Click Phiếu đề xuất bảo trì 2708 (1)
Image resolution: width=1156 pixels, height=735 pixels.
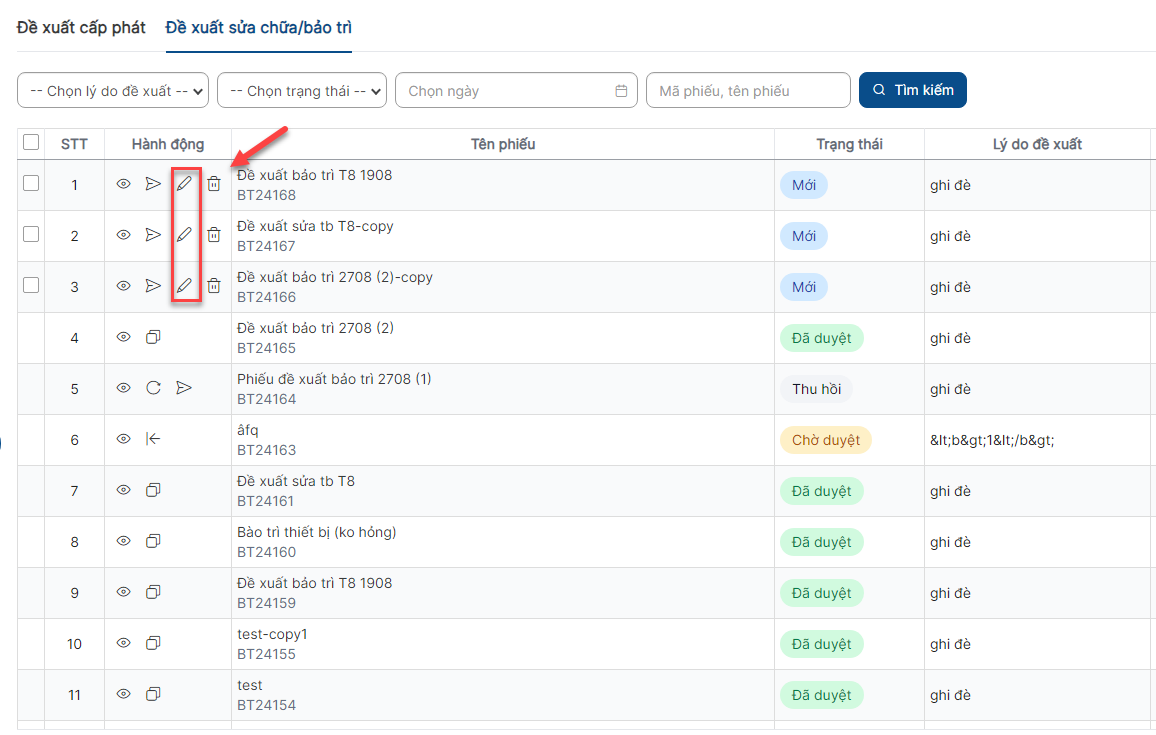(x=334, y=379)
